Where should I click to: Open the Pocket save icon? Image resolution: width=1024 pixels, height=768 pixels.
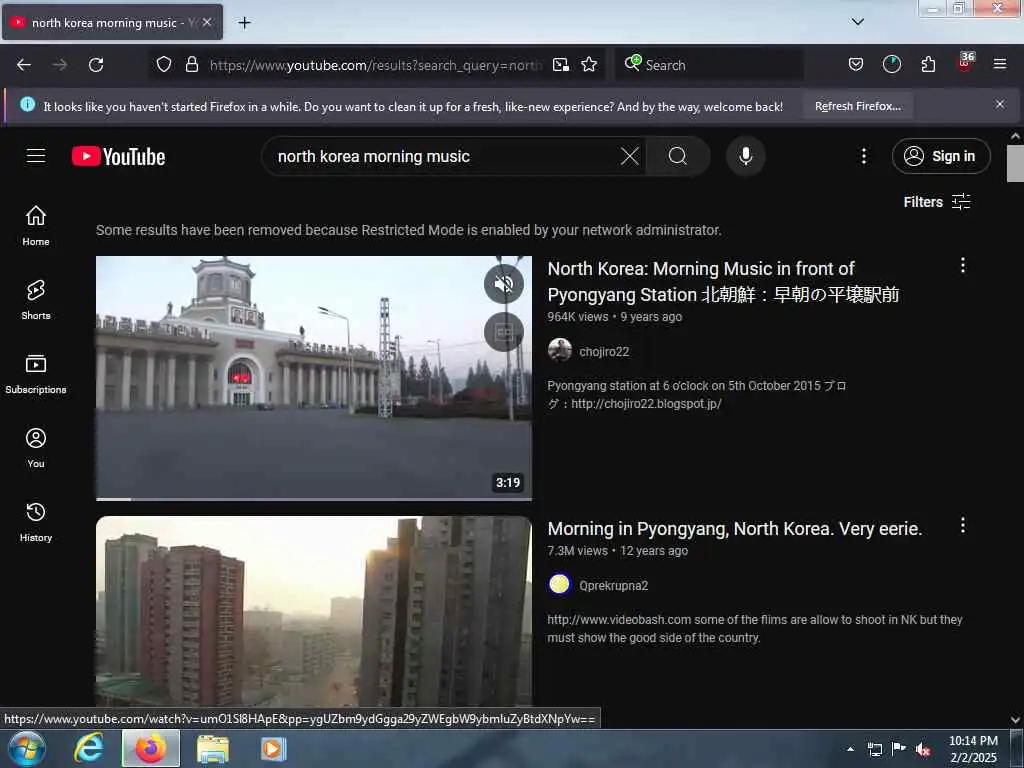pos(856,64)
